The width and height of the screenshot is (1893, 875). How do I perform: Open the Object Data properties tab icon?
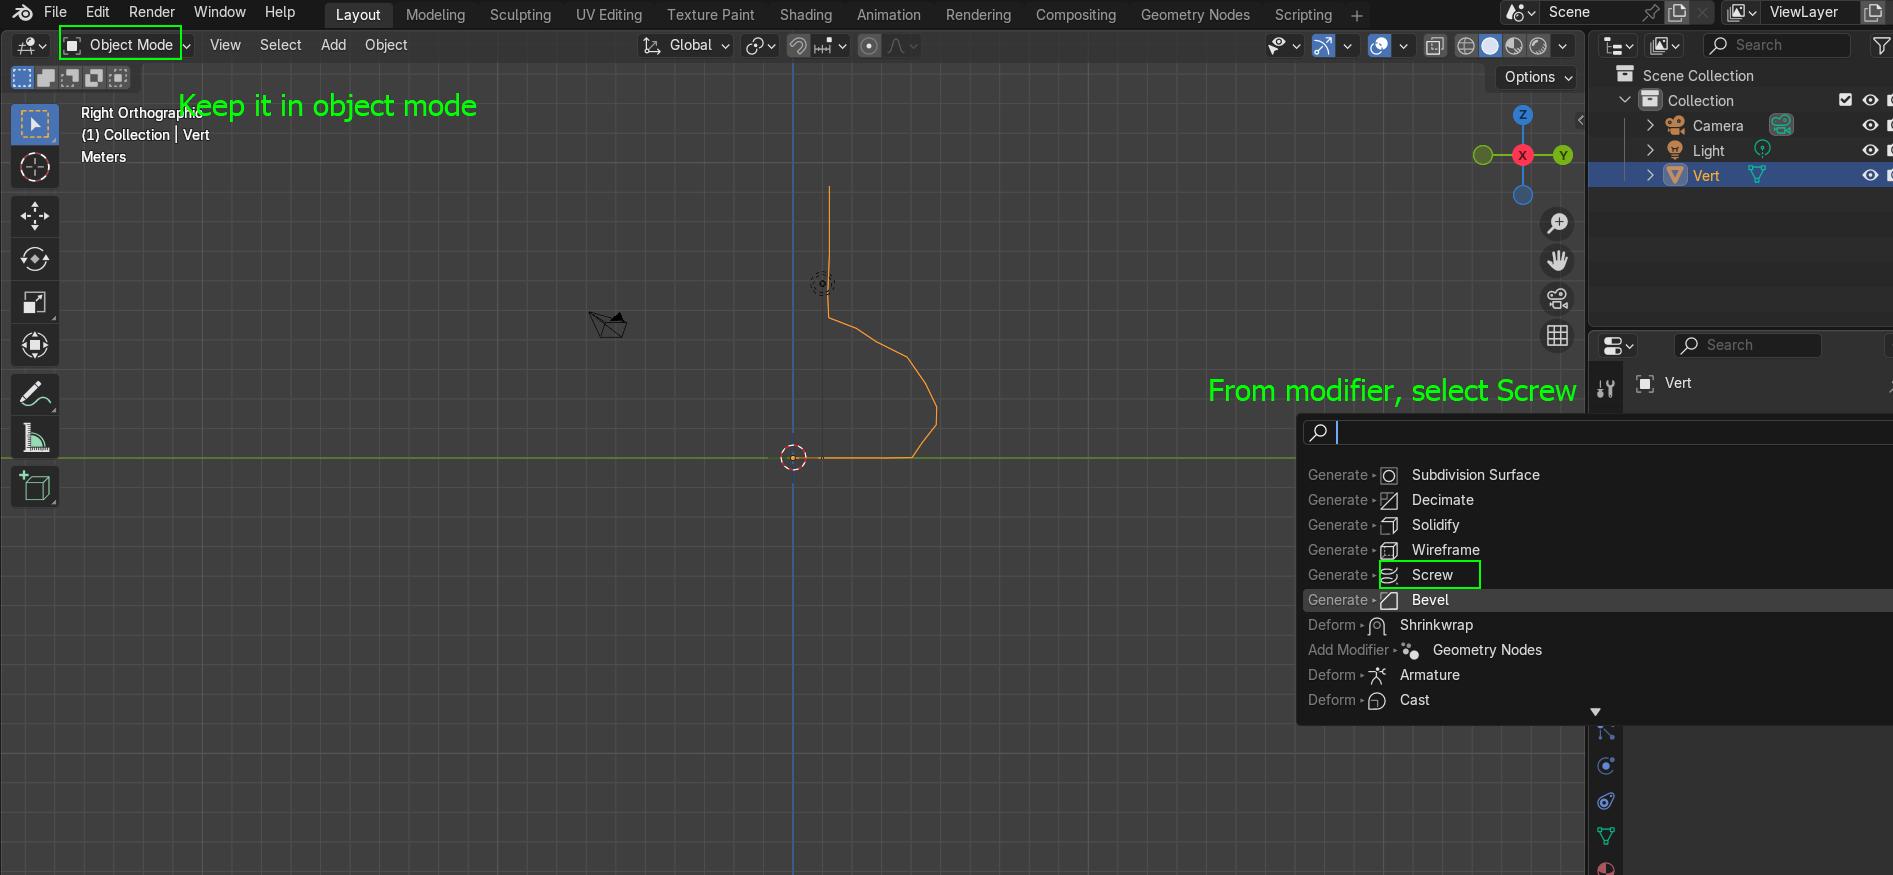(1606, 835)
